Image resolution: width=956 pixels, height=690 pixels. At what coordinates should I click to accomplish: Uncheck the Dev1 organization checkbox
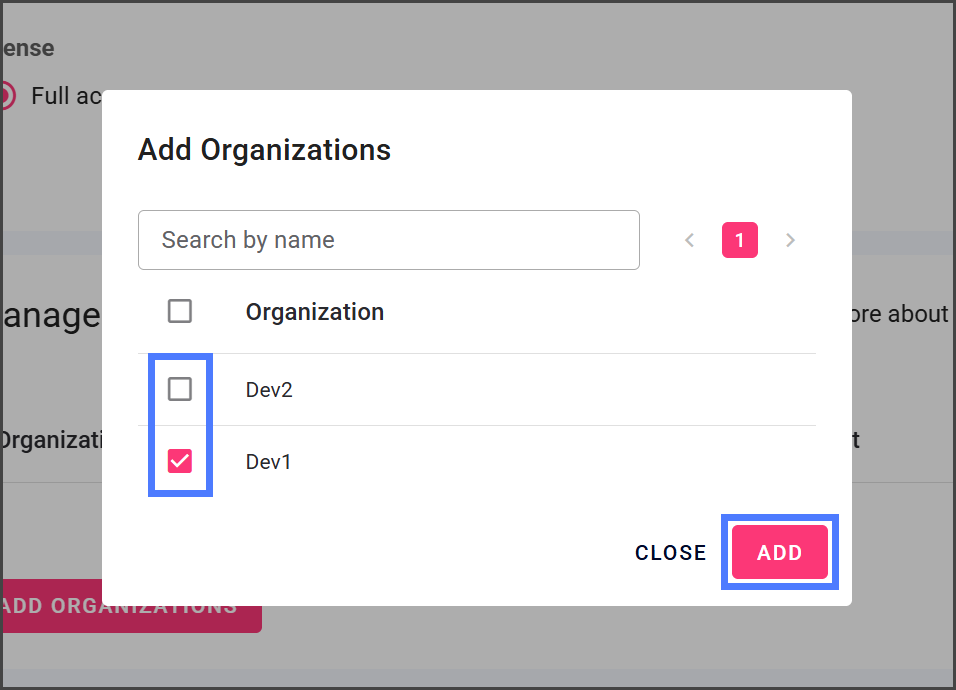pyautogui.click(x=180, y=461)
